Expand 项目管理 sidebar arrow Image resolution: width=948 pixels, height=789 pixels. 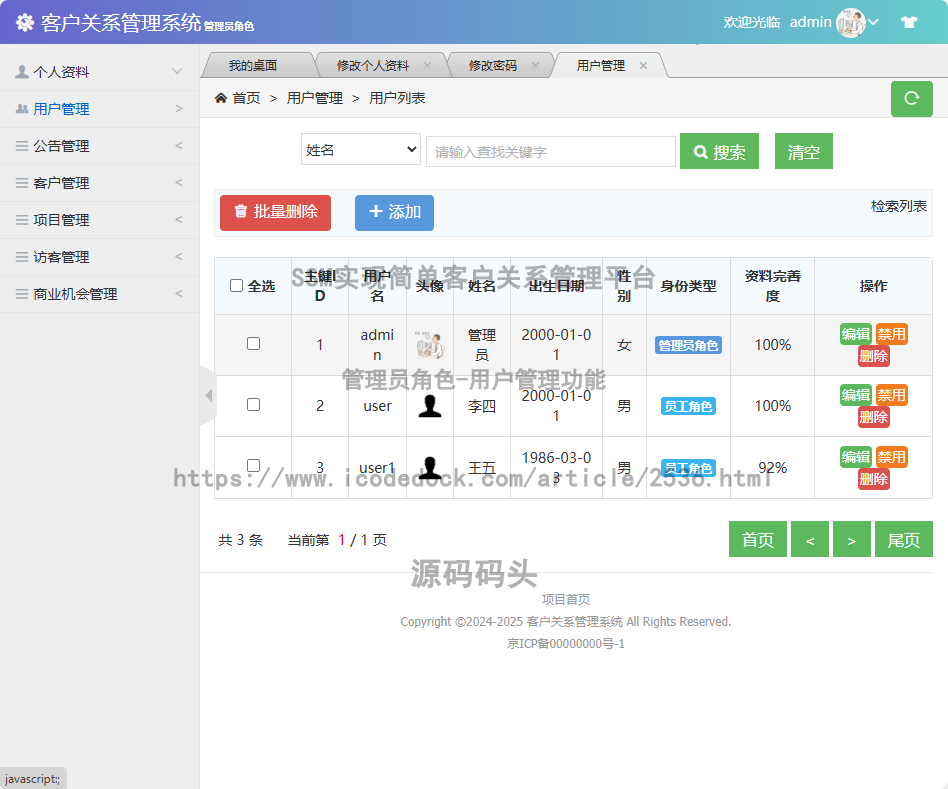[x=179, y=219]
